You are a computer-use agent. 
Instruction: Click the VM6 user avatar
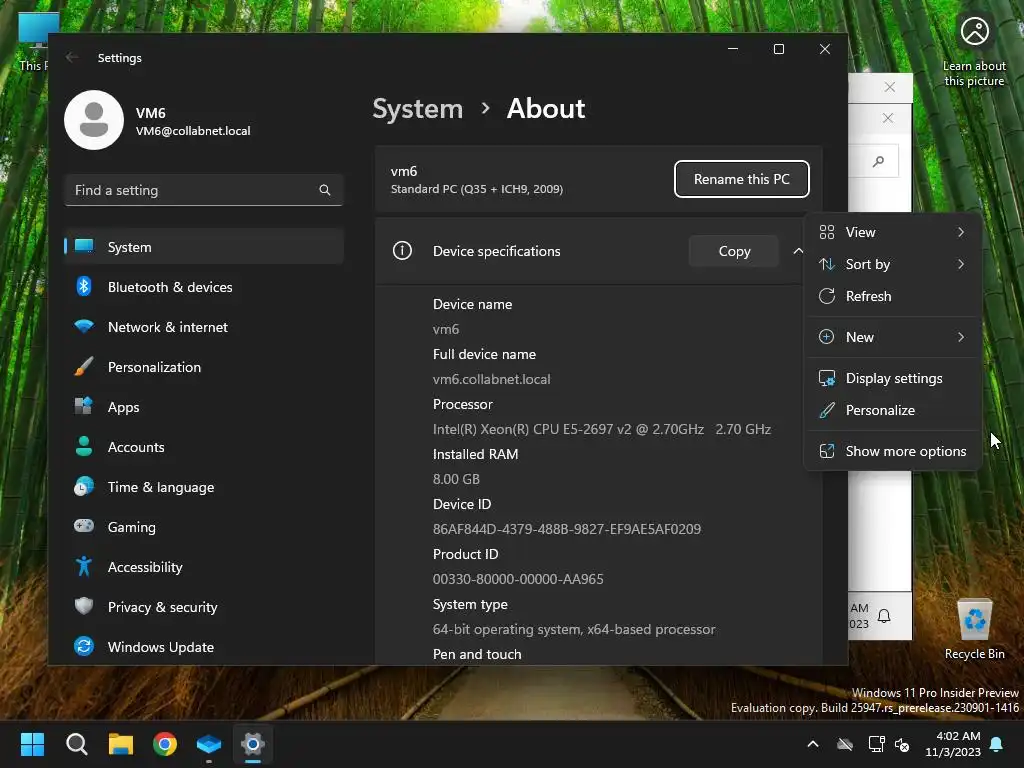(94, 120)
